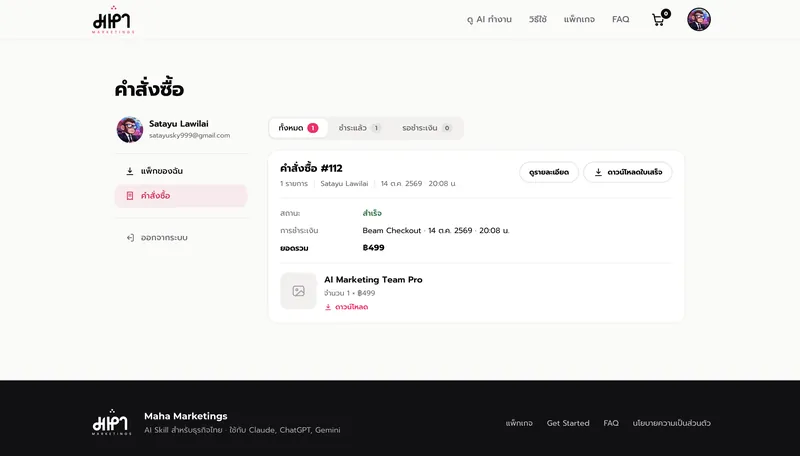Screen dimensions: 800x456
Task: Click the sidebar profile picture of Satayu Lawilai
Action: coord(130,130)
